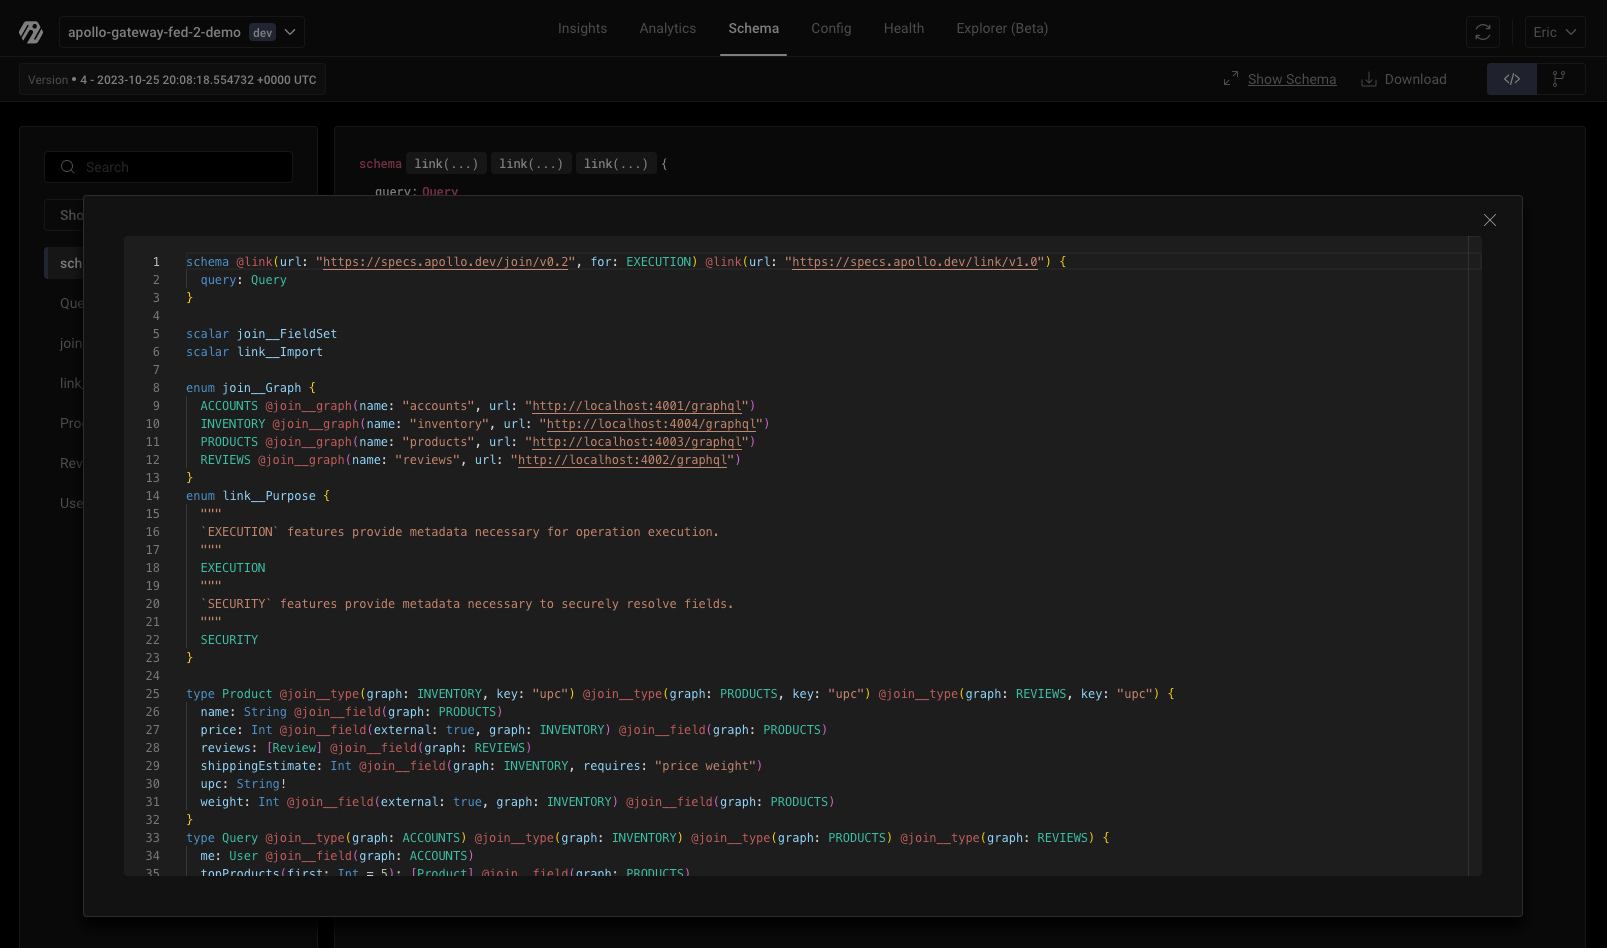1607x948 pixels.
Task: Expand first link(...) directive chip
Action: [x=446, y=164]
